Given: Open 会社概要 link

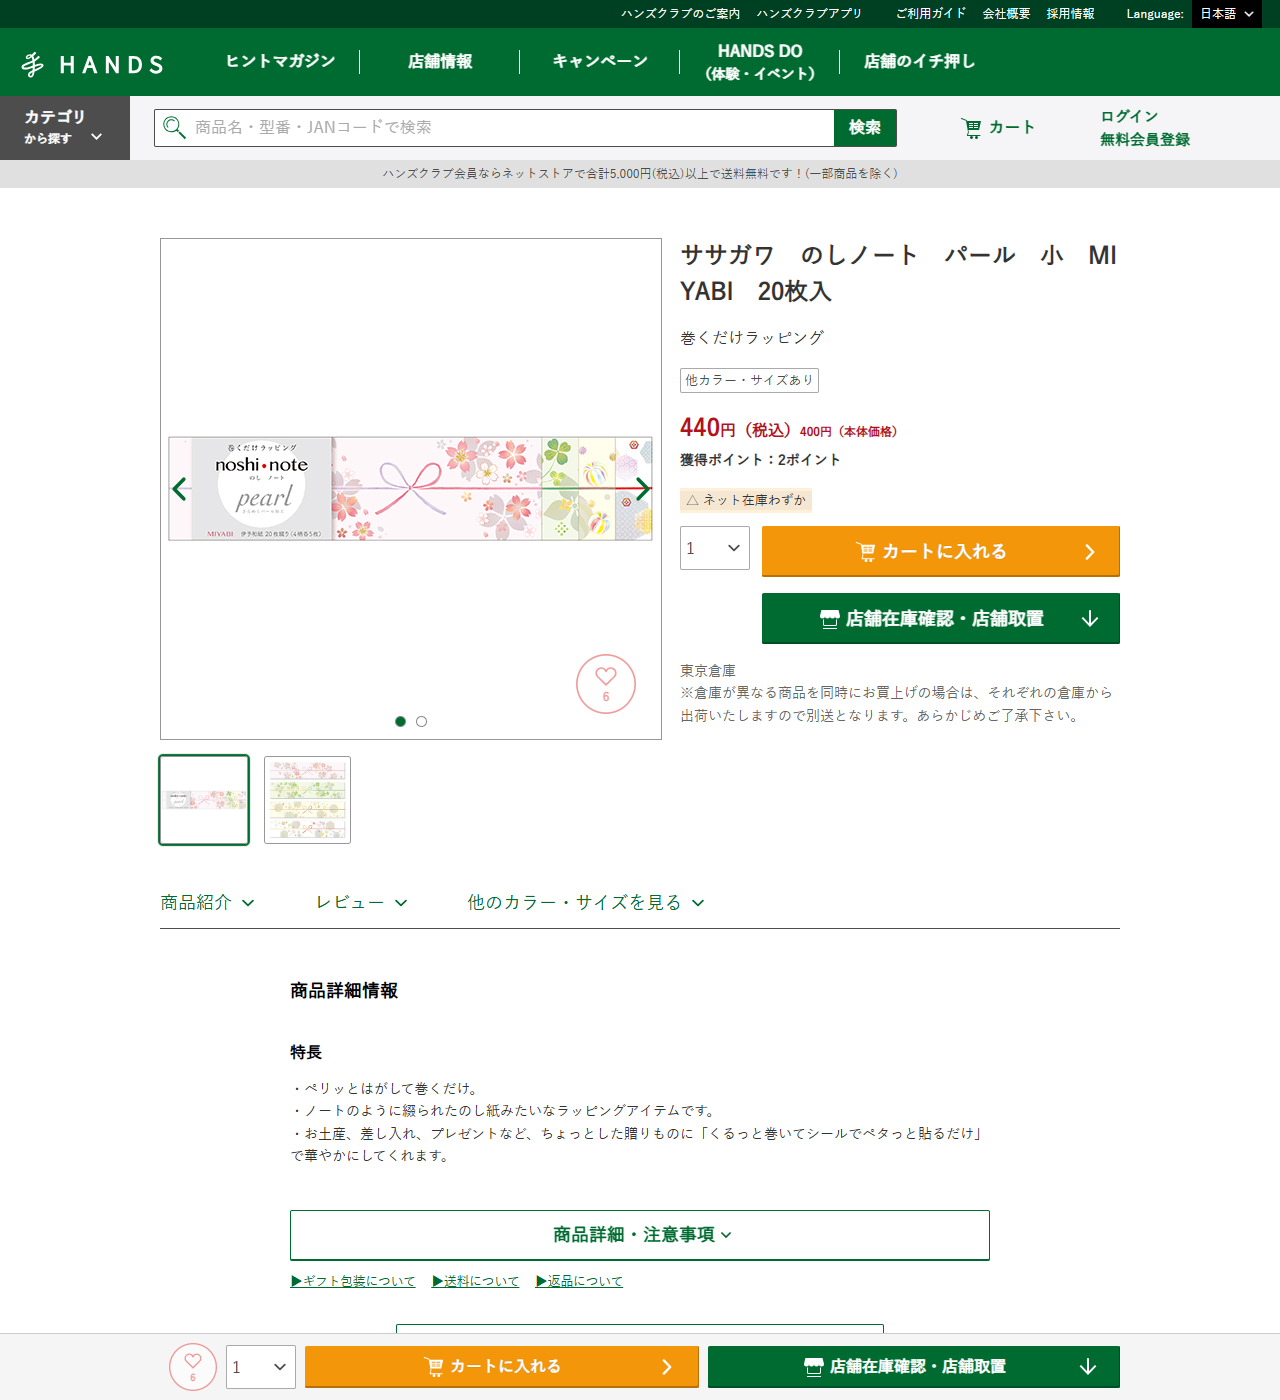Looking at the screenshot, I should point(1006,14).
